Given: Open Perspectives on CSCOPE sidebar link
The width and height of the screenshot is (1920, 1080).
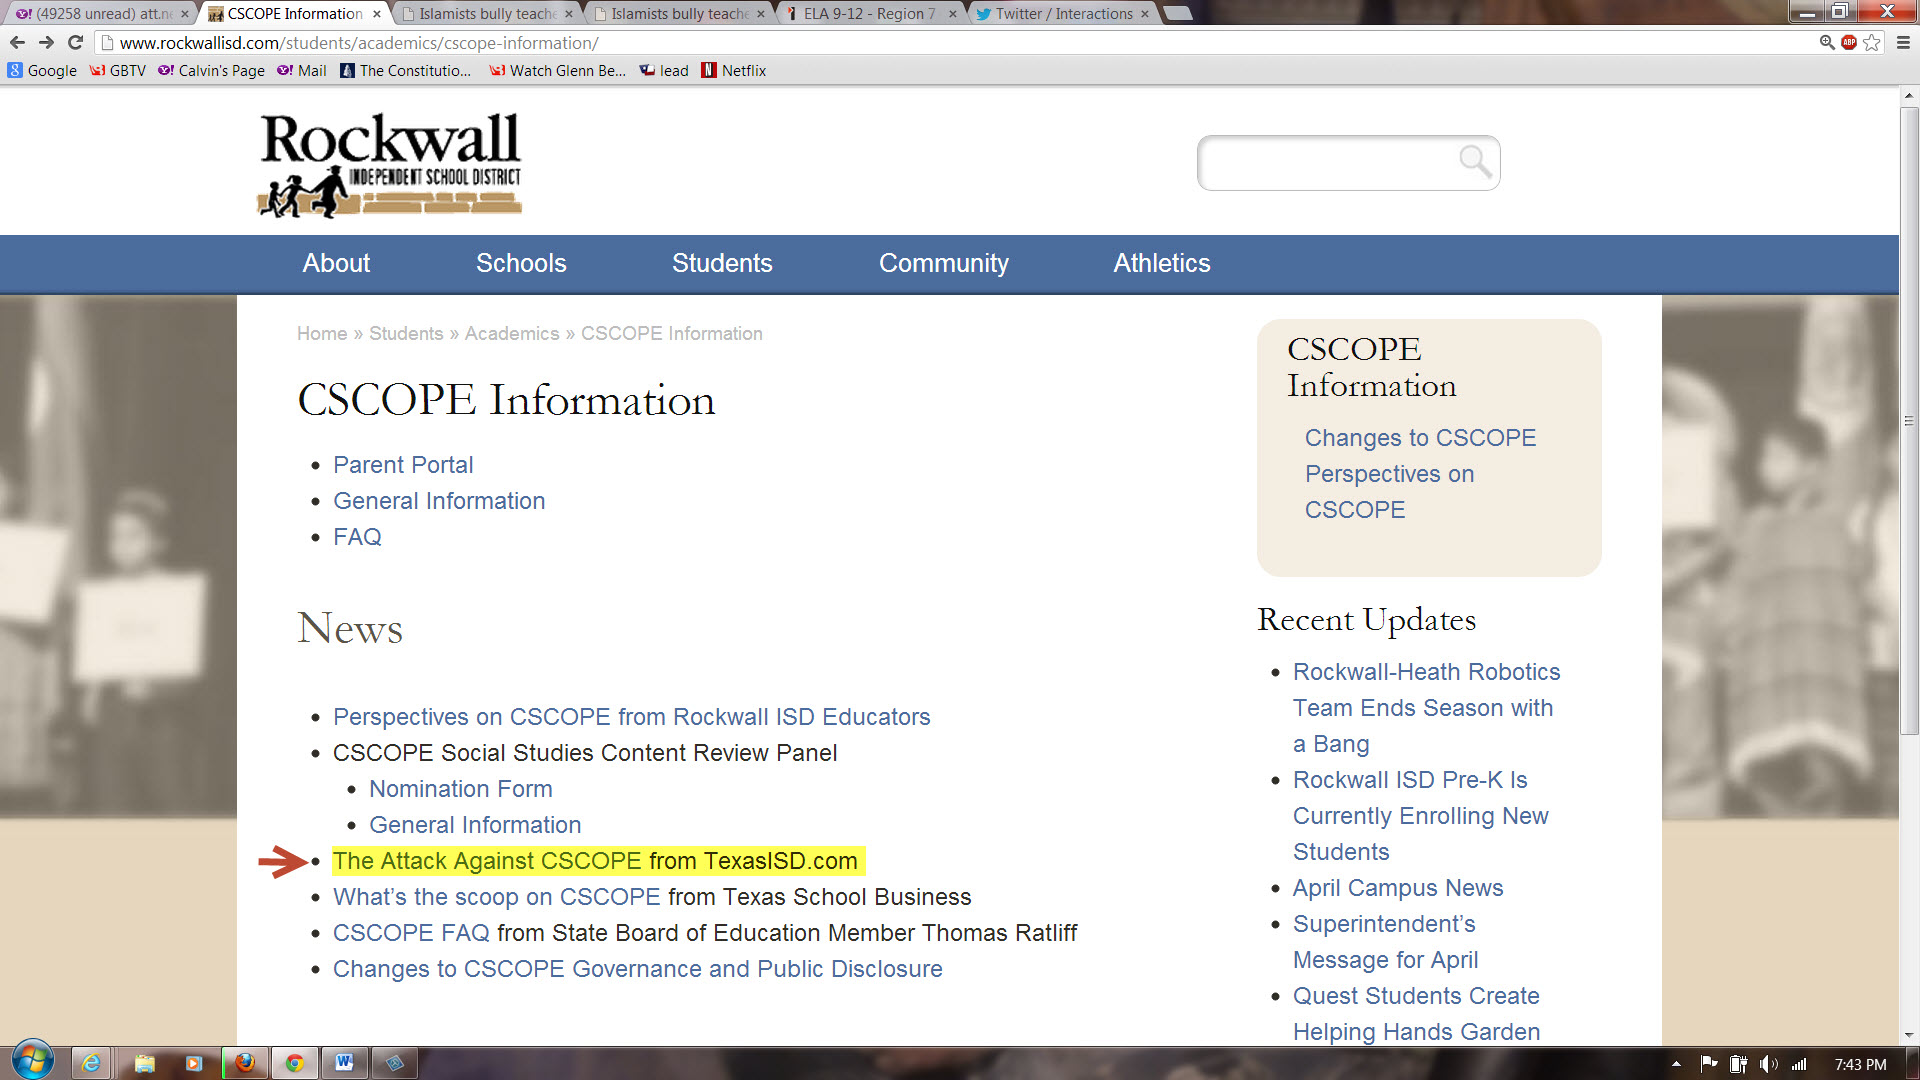Looking at the screenshot, I should click(1389, 492).
